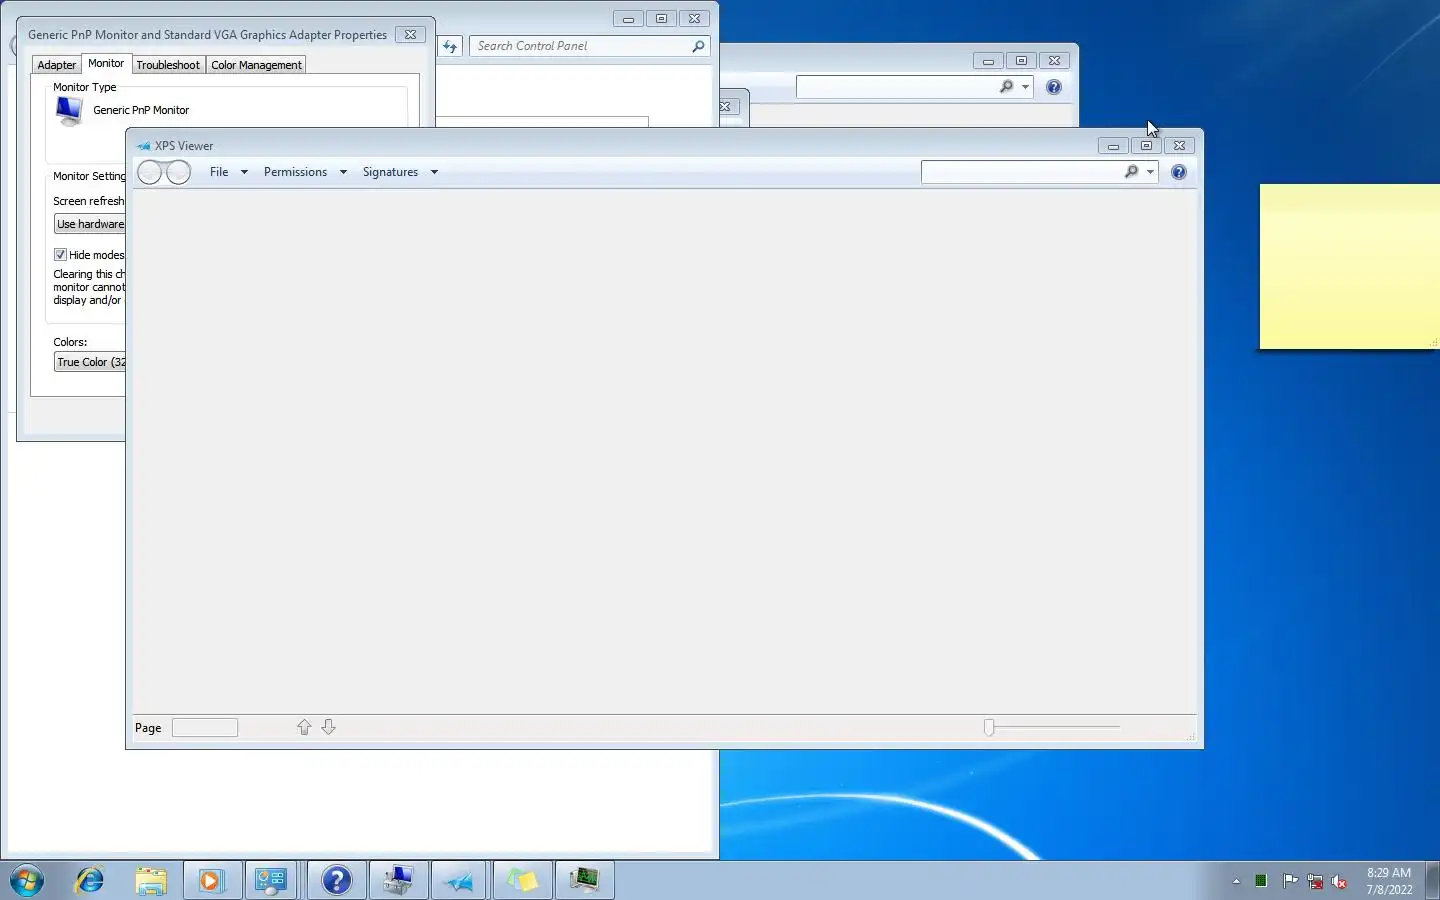Select the Monitor tab
The image size is (1440, 900).
(x=106, y=63)
